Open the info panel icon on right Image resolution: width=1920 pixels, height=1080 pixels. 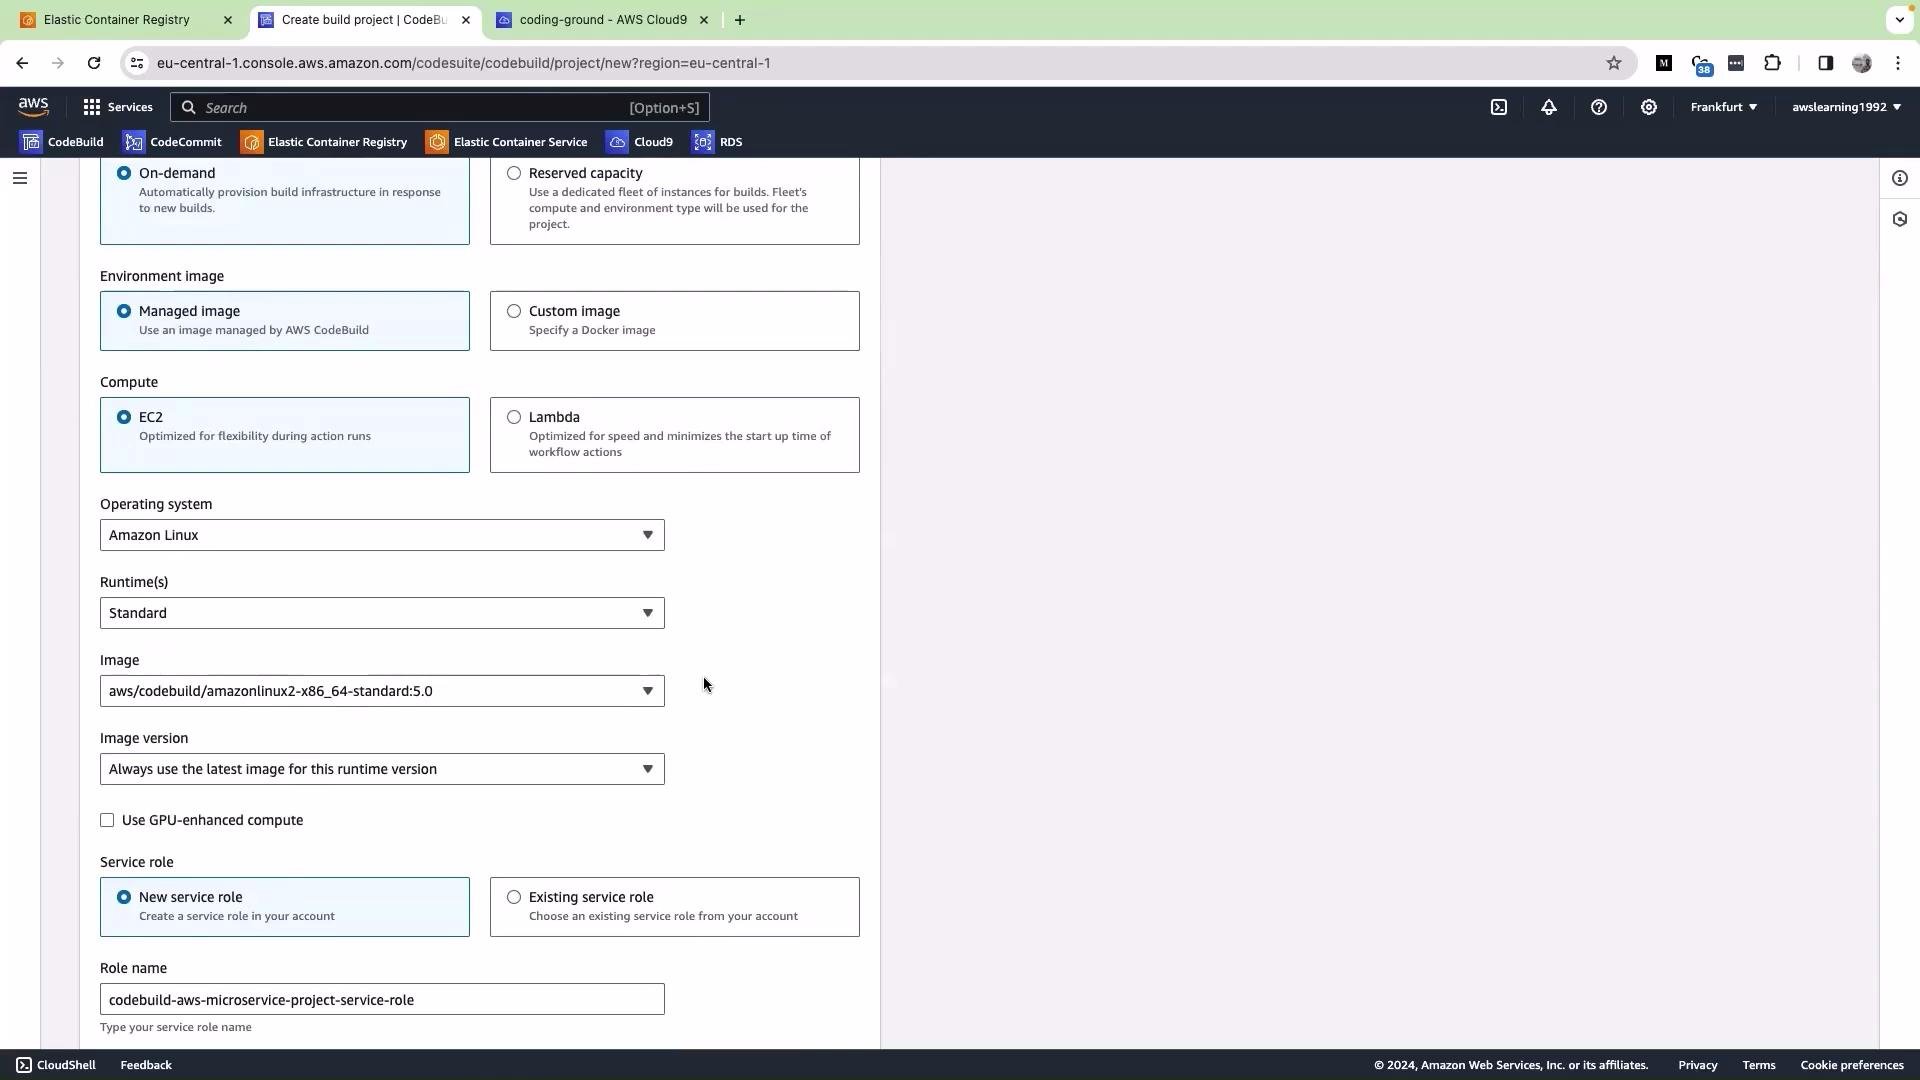(x=1900, y=178)
